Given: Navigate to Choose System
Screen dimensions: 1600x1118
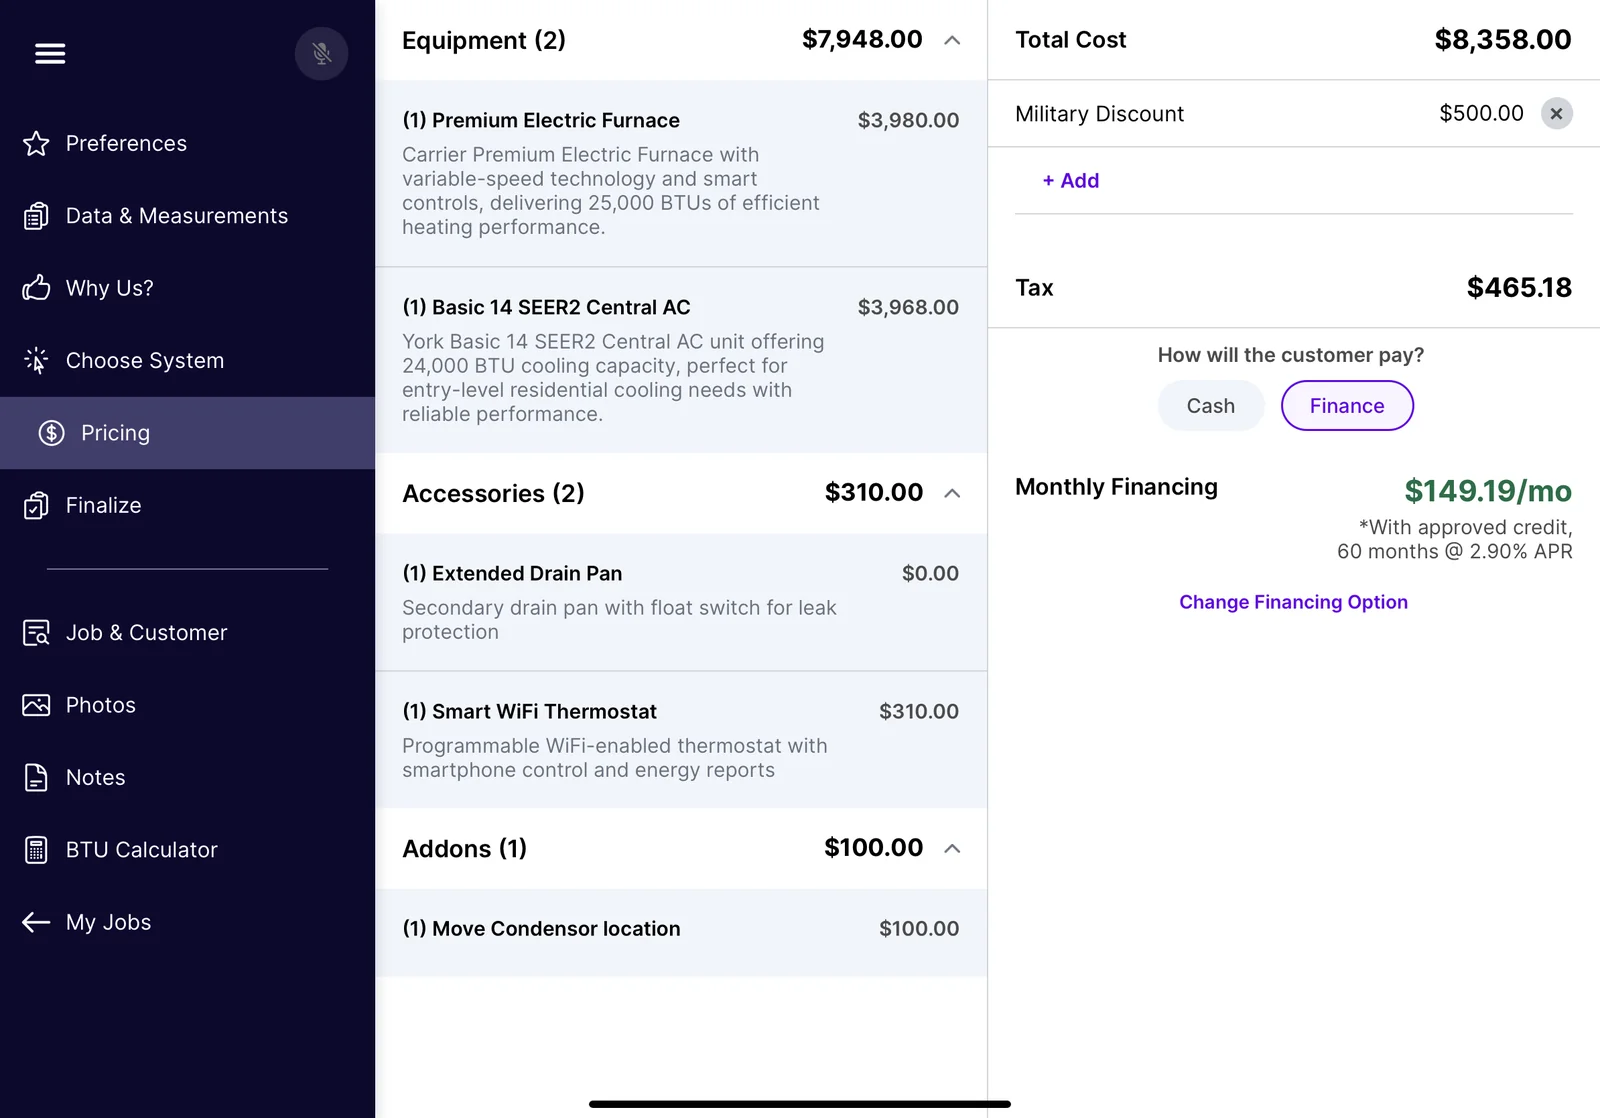Looking at the screenshot, I should 187,360.
